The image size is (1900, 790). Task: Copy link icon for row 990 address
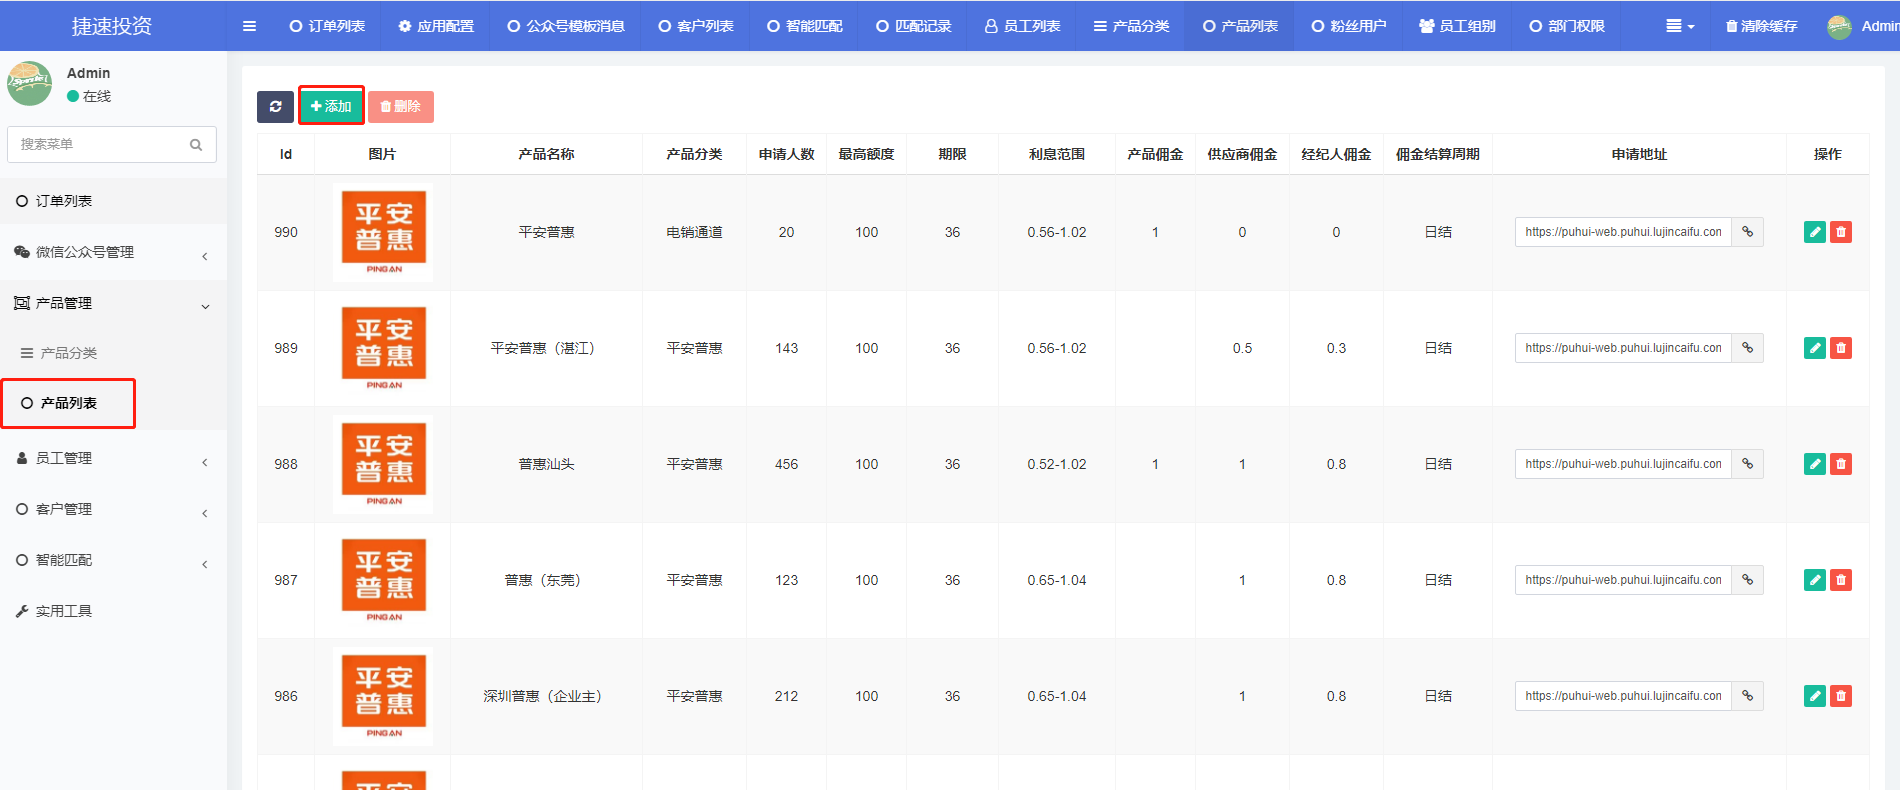[1747, 232]
